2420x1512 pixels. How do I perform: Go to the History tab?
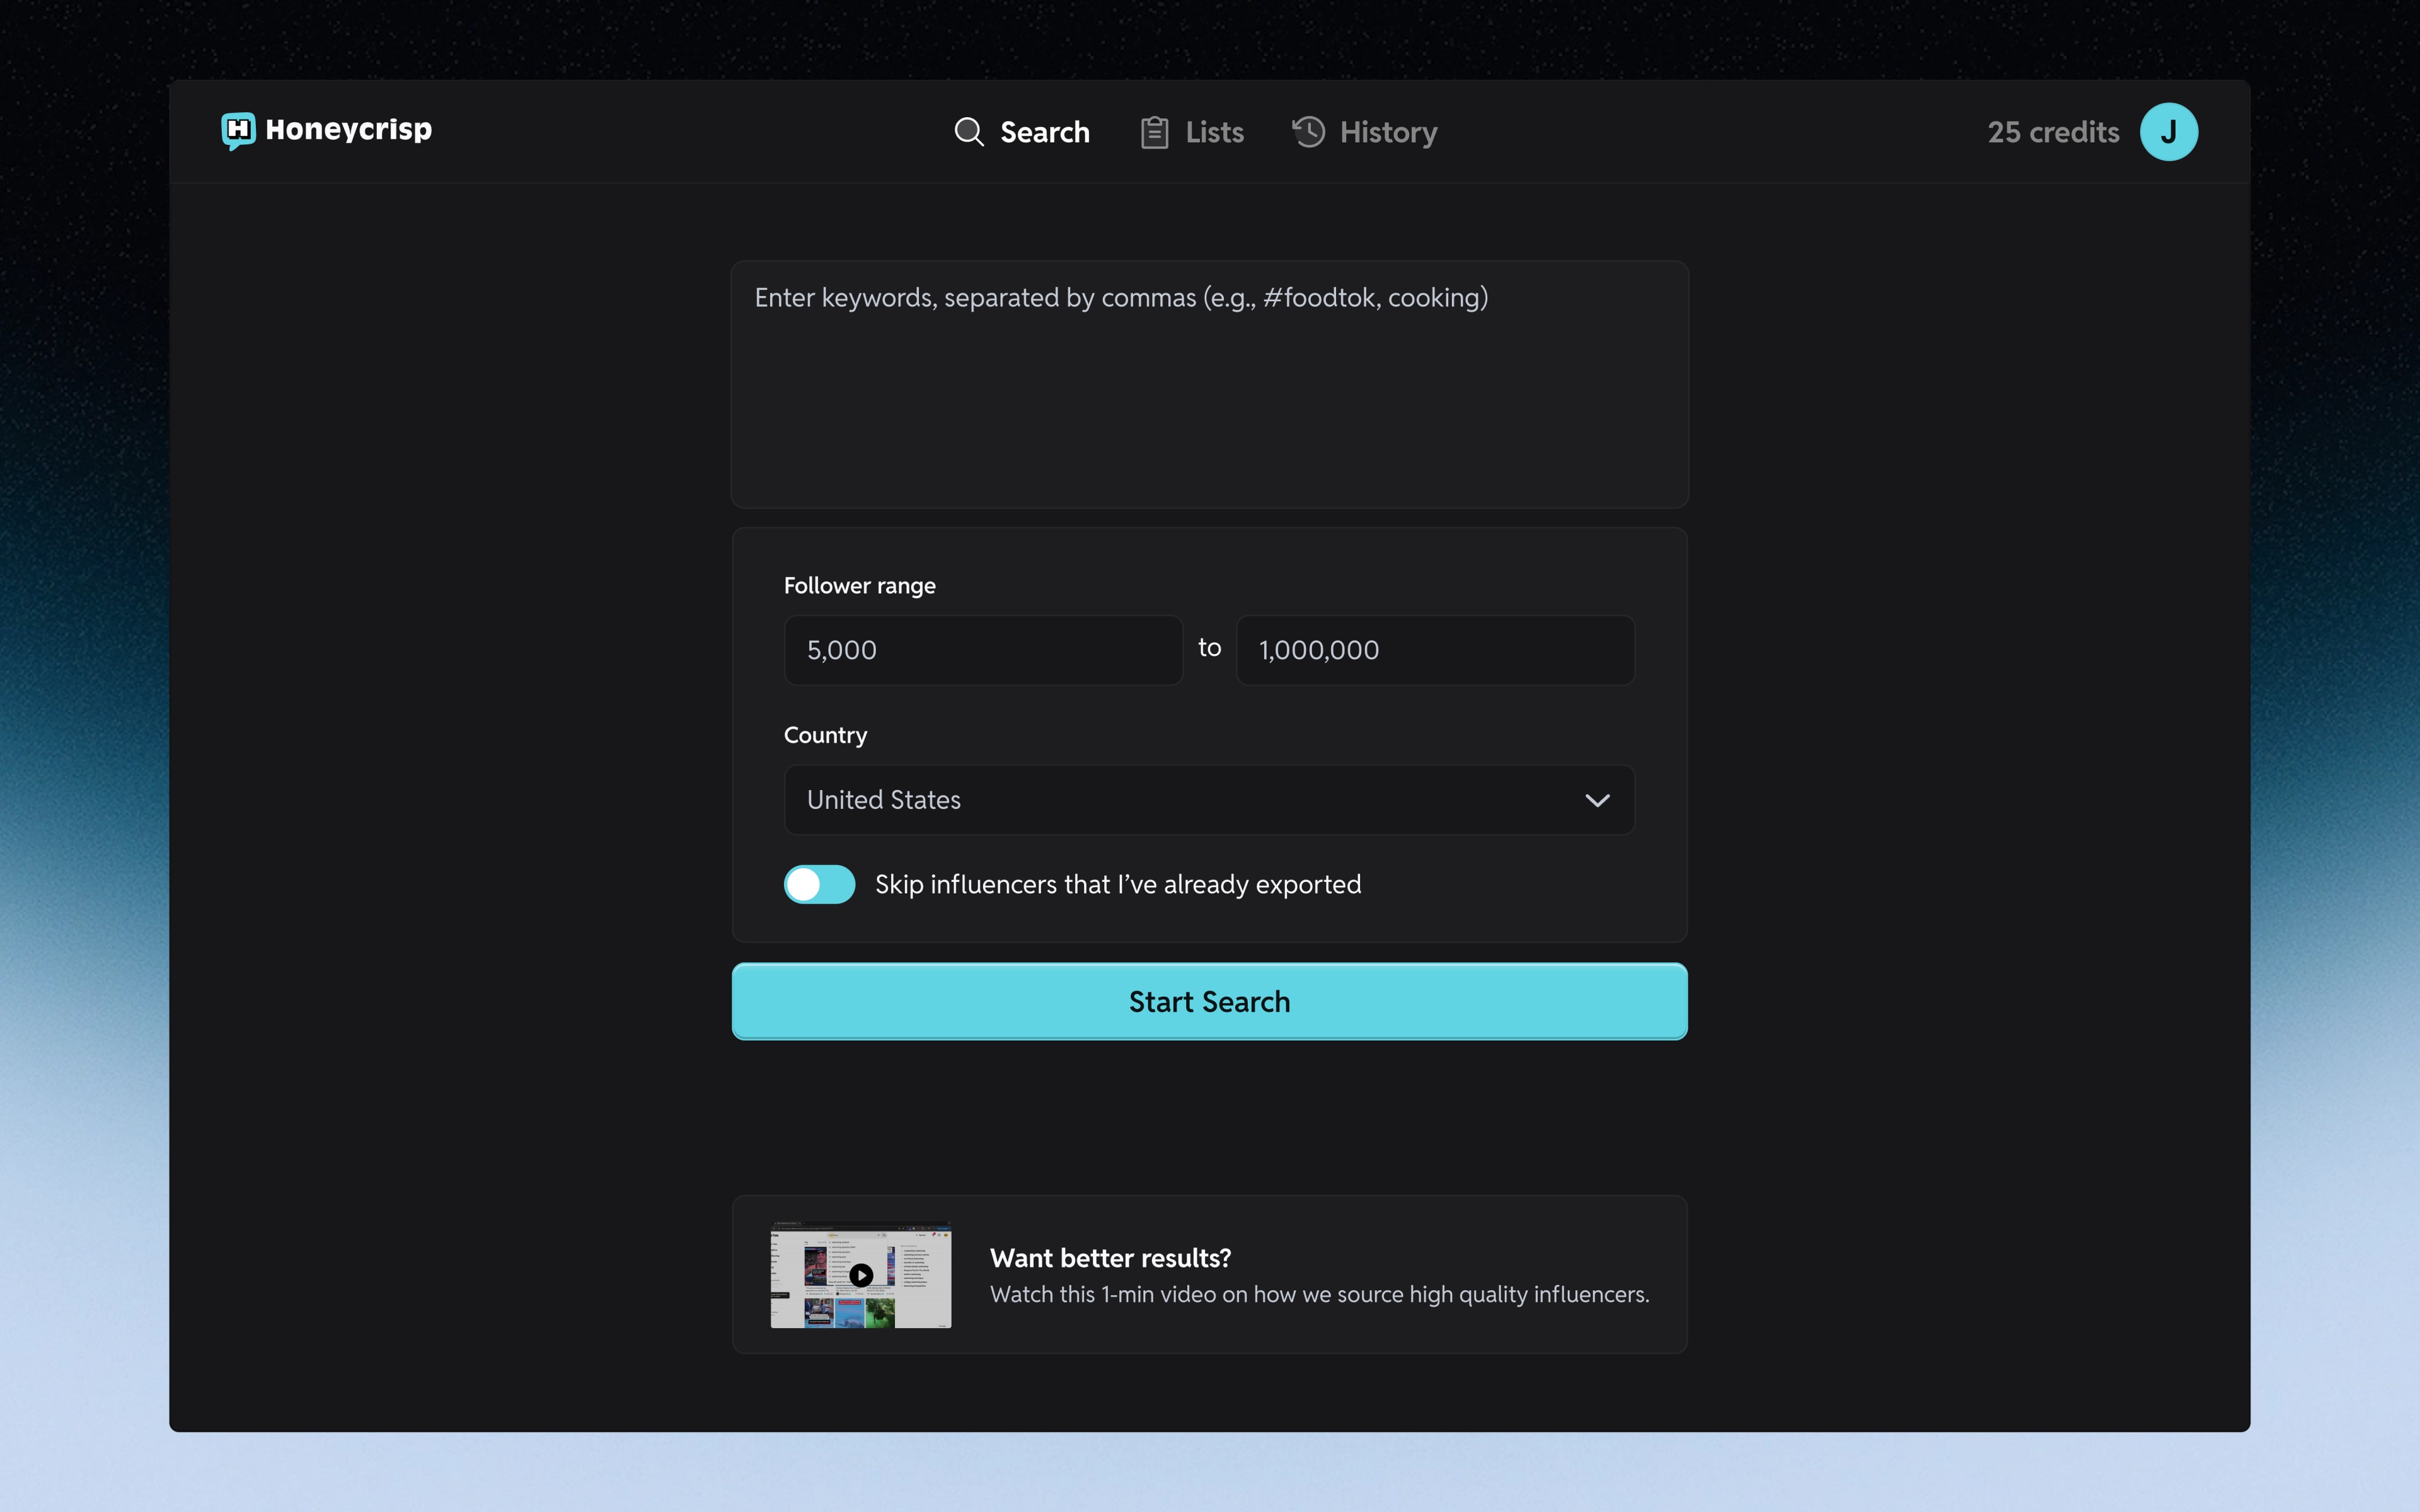(x=1364, y=132)
